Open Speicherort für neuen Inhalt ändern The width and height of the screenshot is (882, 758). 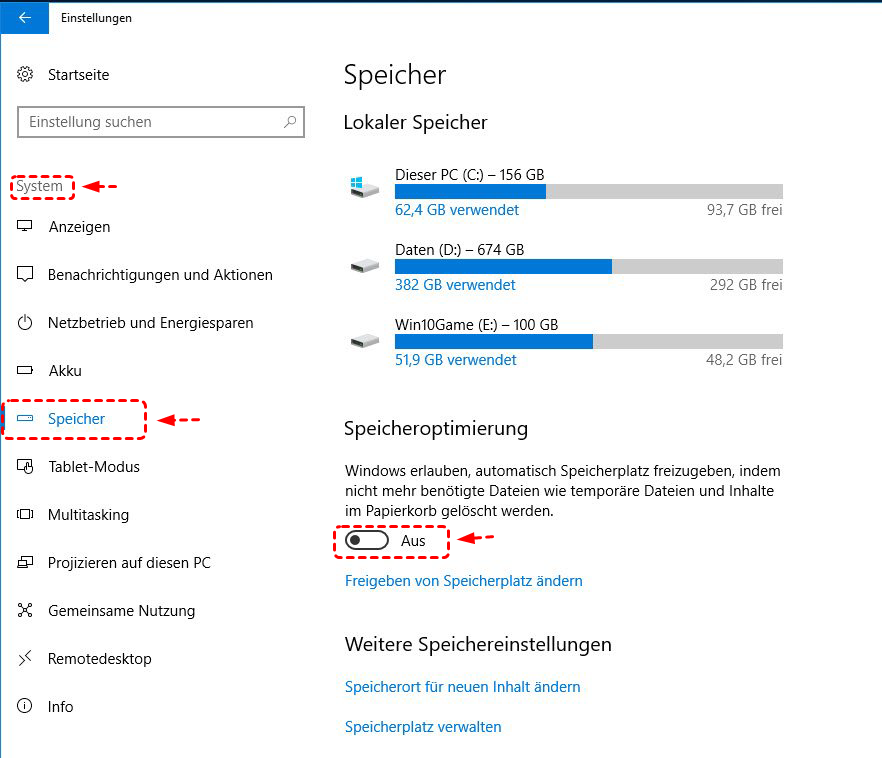[x=462, y=687]
